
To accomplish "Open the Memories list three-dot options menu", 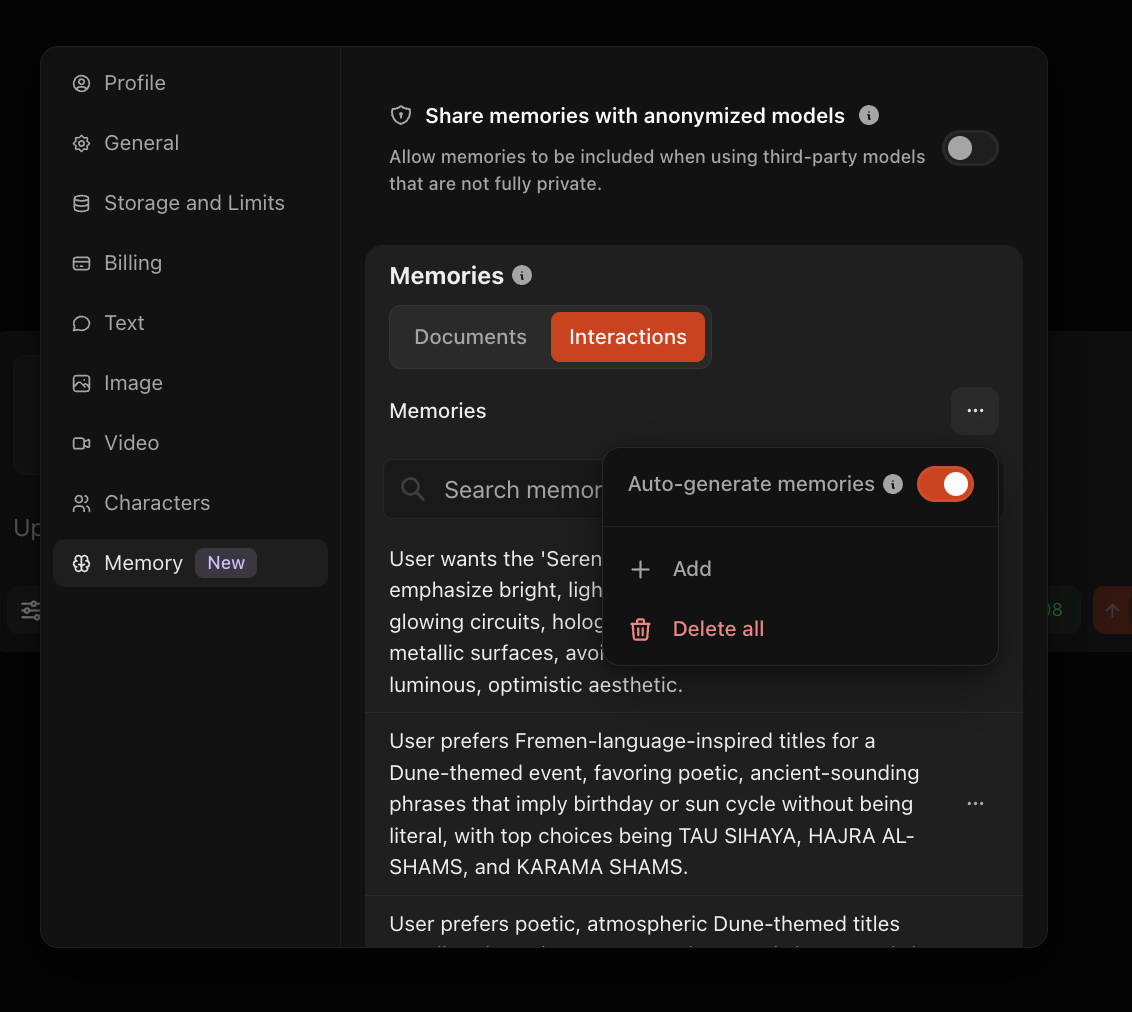I will 974,411.
